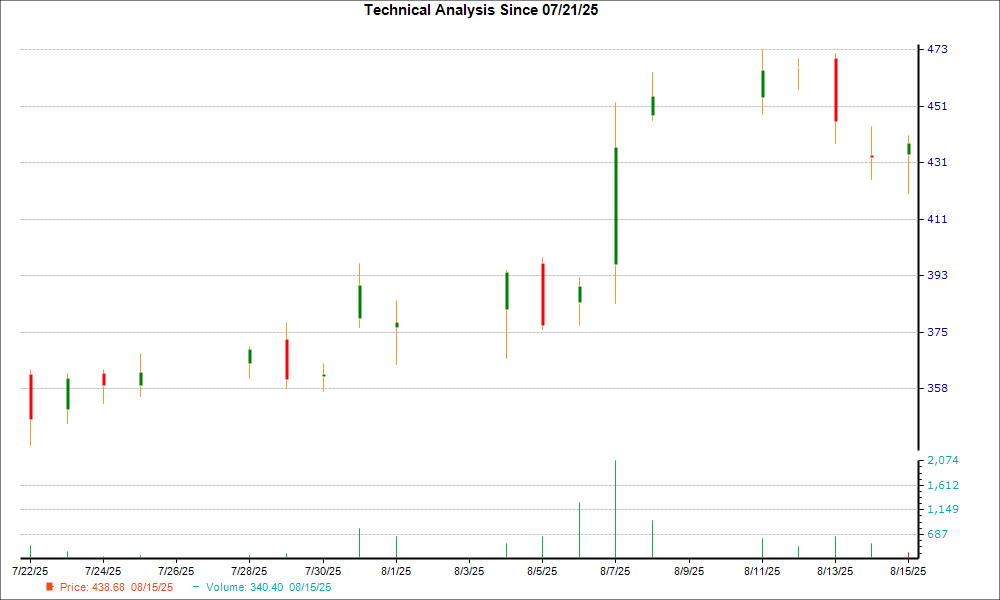Click the 358 price axis label
Screen dimensions: 1000x600
click(937, 388)
